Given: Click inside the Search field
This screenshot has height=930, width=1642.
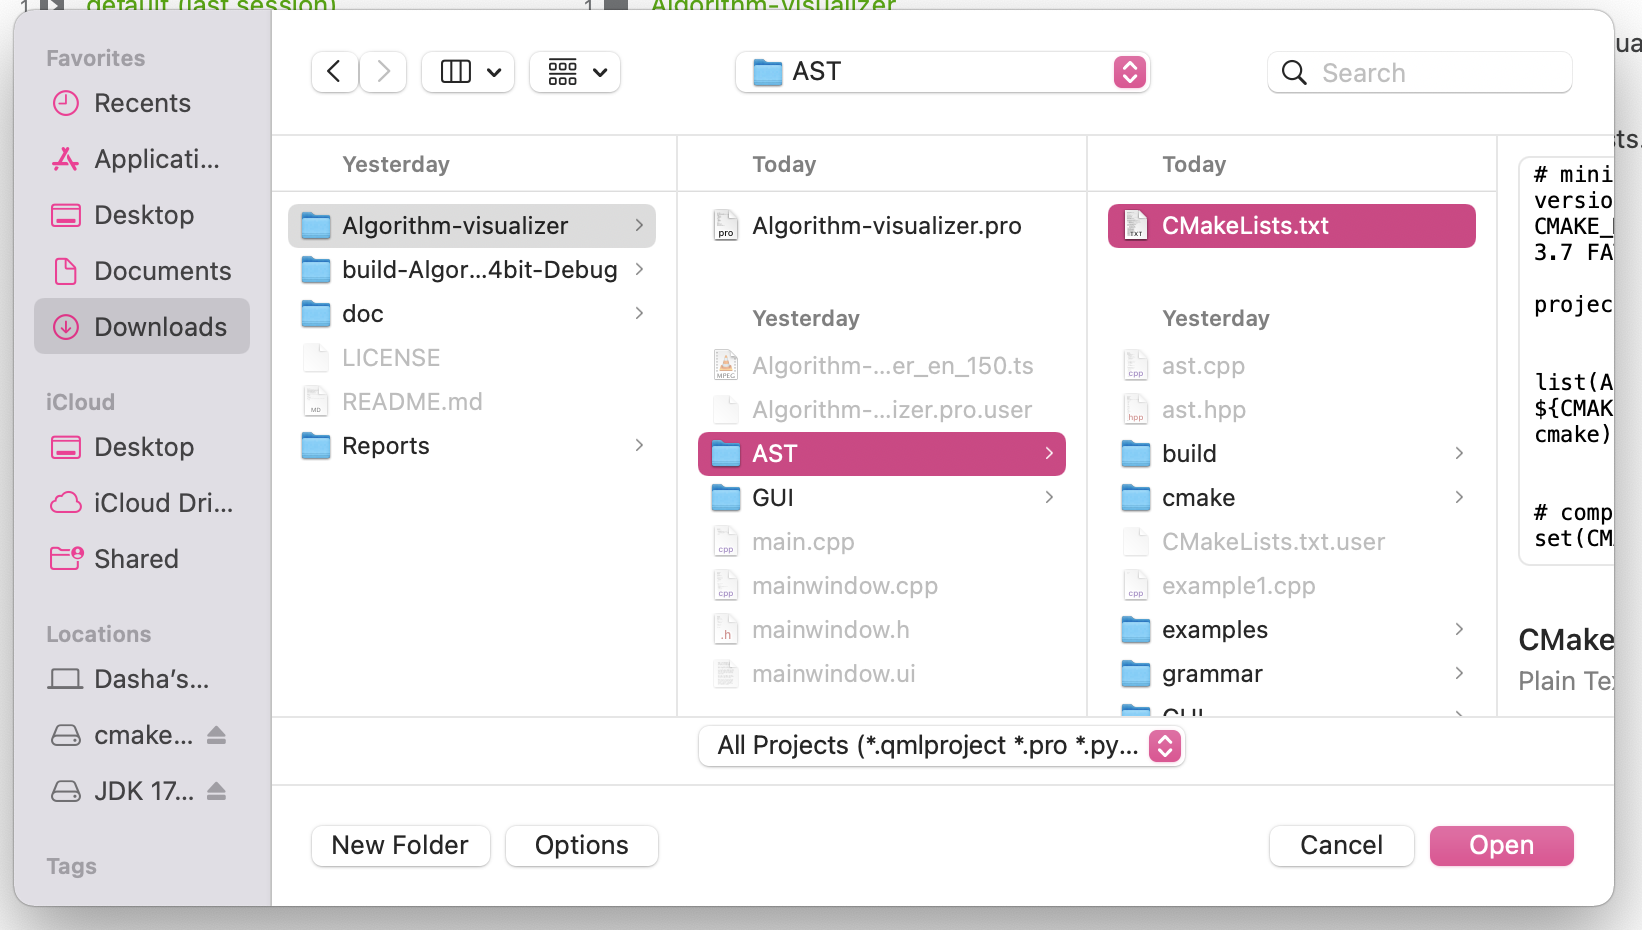Looking at the screenshot, I should click(x=1420, y=72).
